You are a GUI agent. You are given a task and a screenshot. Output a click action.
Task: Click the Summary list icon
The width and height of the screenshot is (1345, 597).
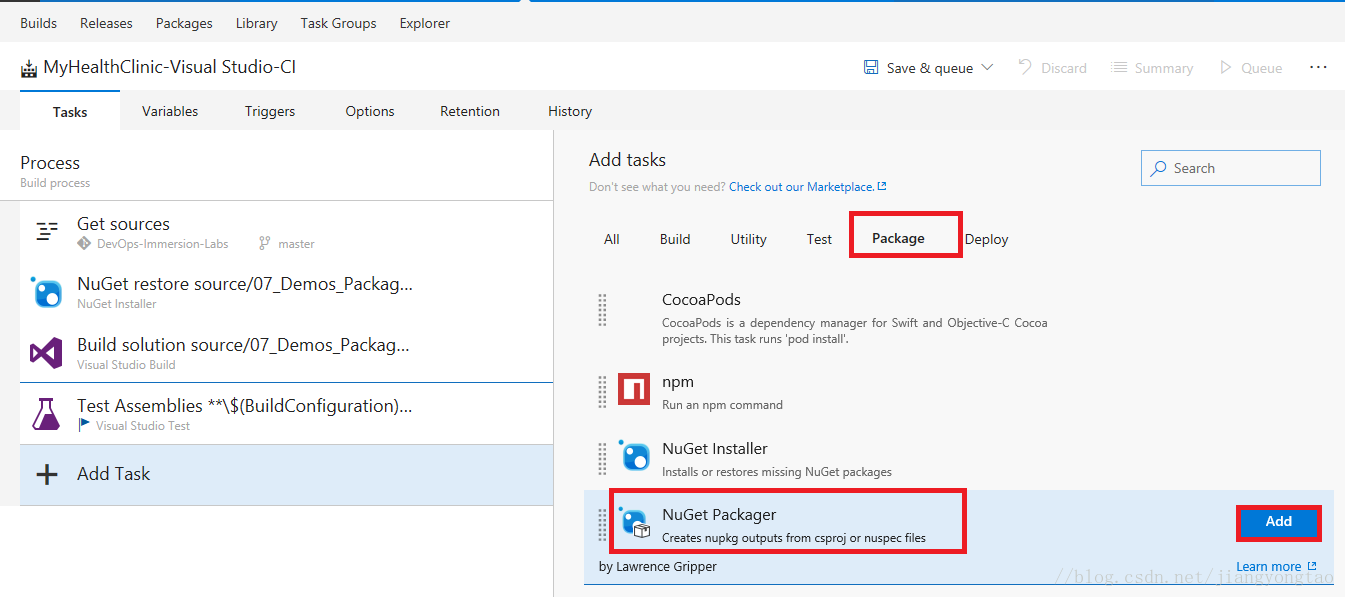1118,67
